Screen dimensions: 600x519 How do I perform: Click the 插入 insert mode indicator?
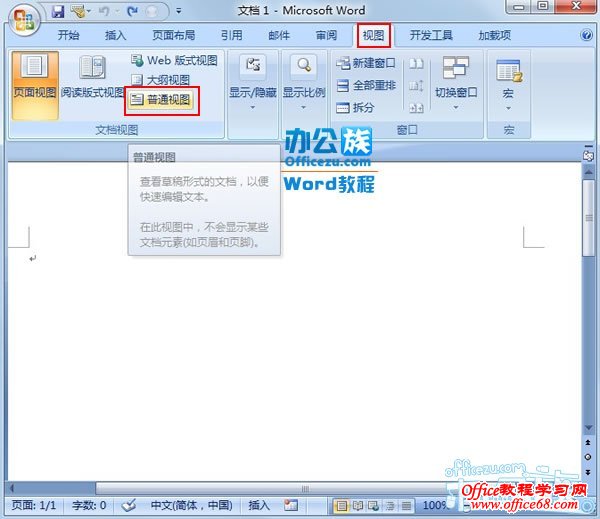pos(259,505)
